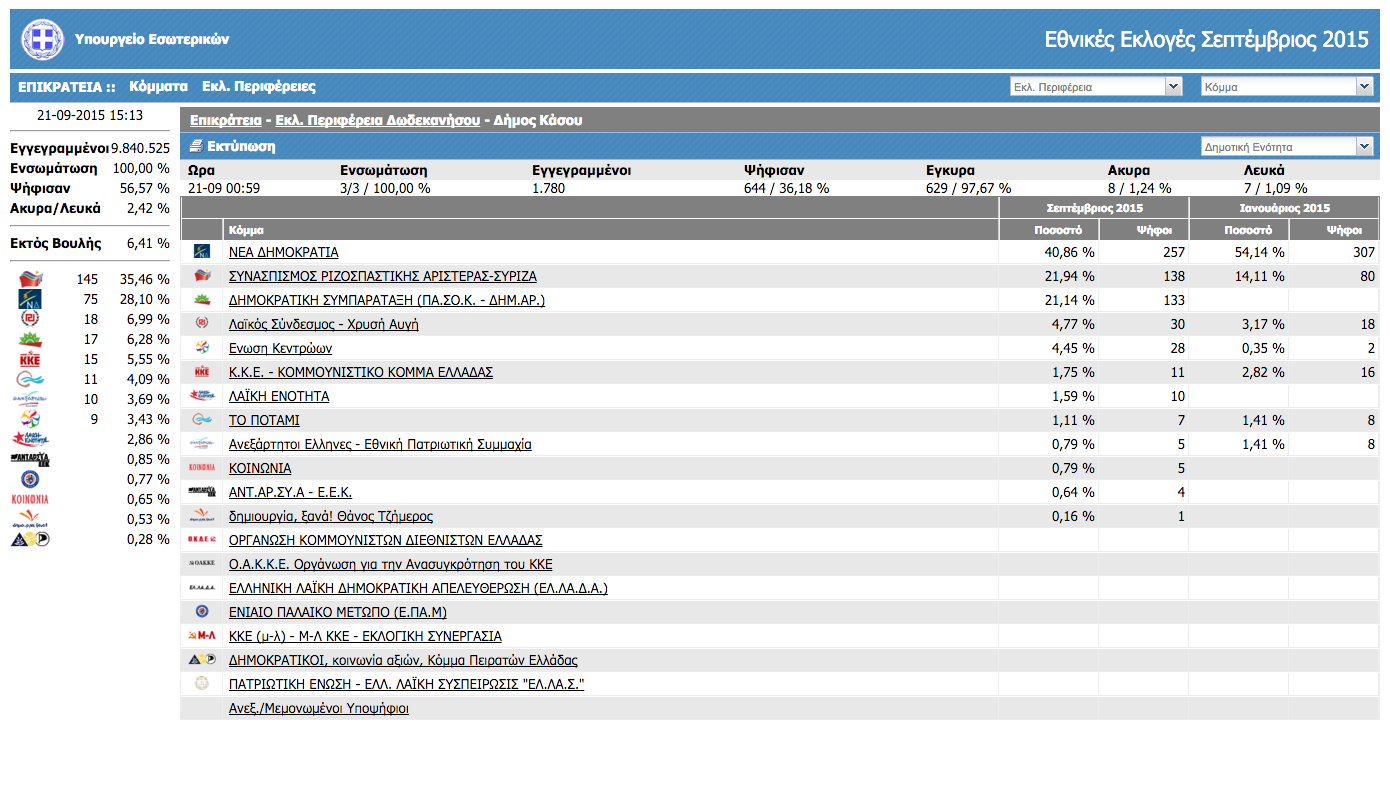Click the printer icon next to Εκτύπωση
Viewport: 1390px width, 794px height.
(x=197, y=146)
